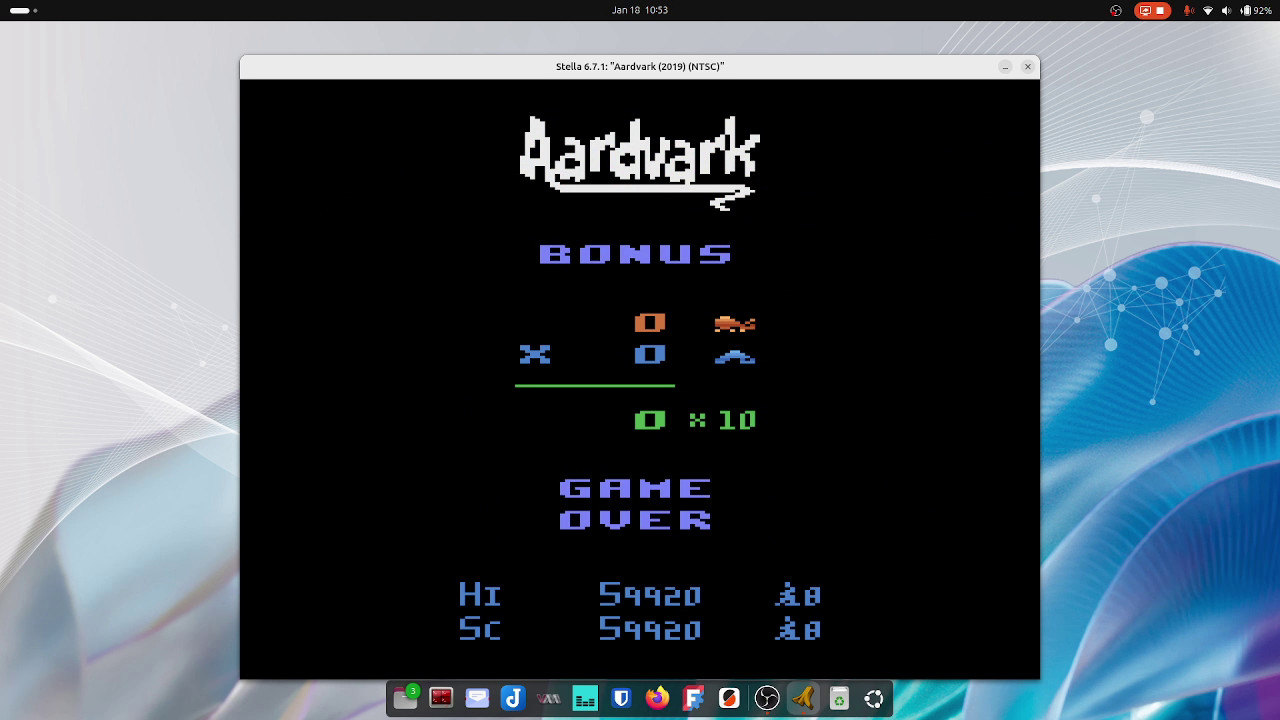Click the Activities workspace indicator at top-left
This screenshot has height=720, width=1280.
(x=24, y=10)
